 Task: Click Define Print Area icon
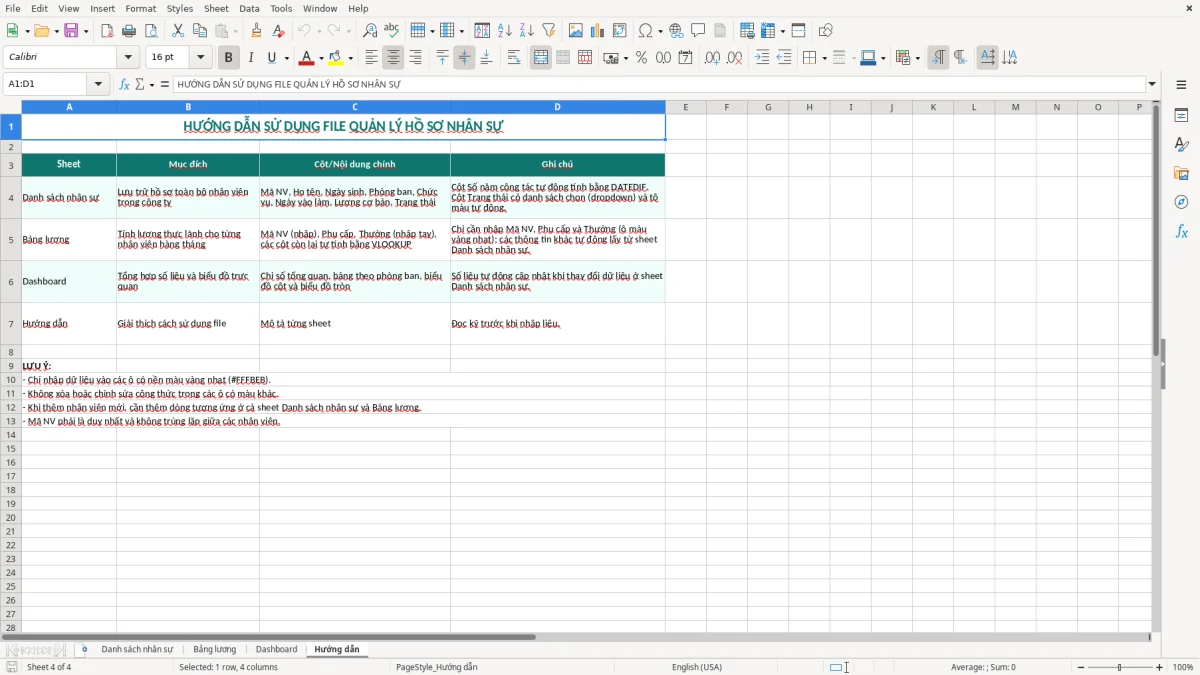[747, 31]
